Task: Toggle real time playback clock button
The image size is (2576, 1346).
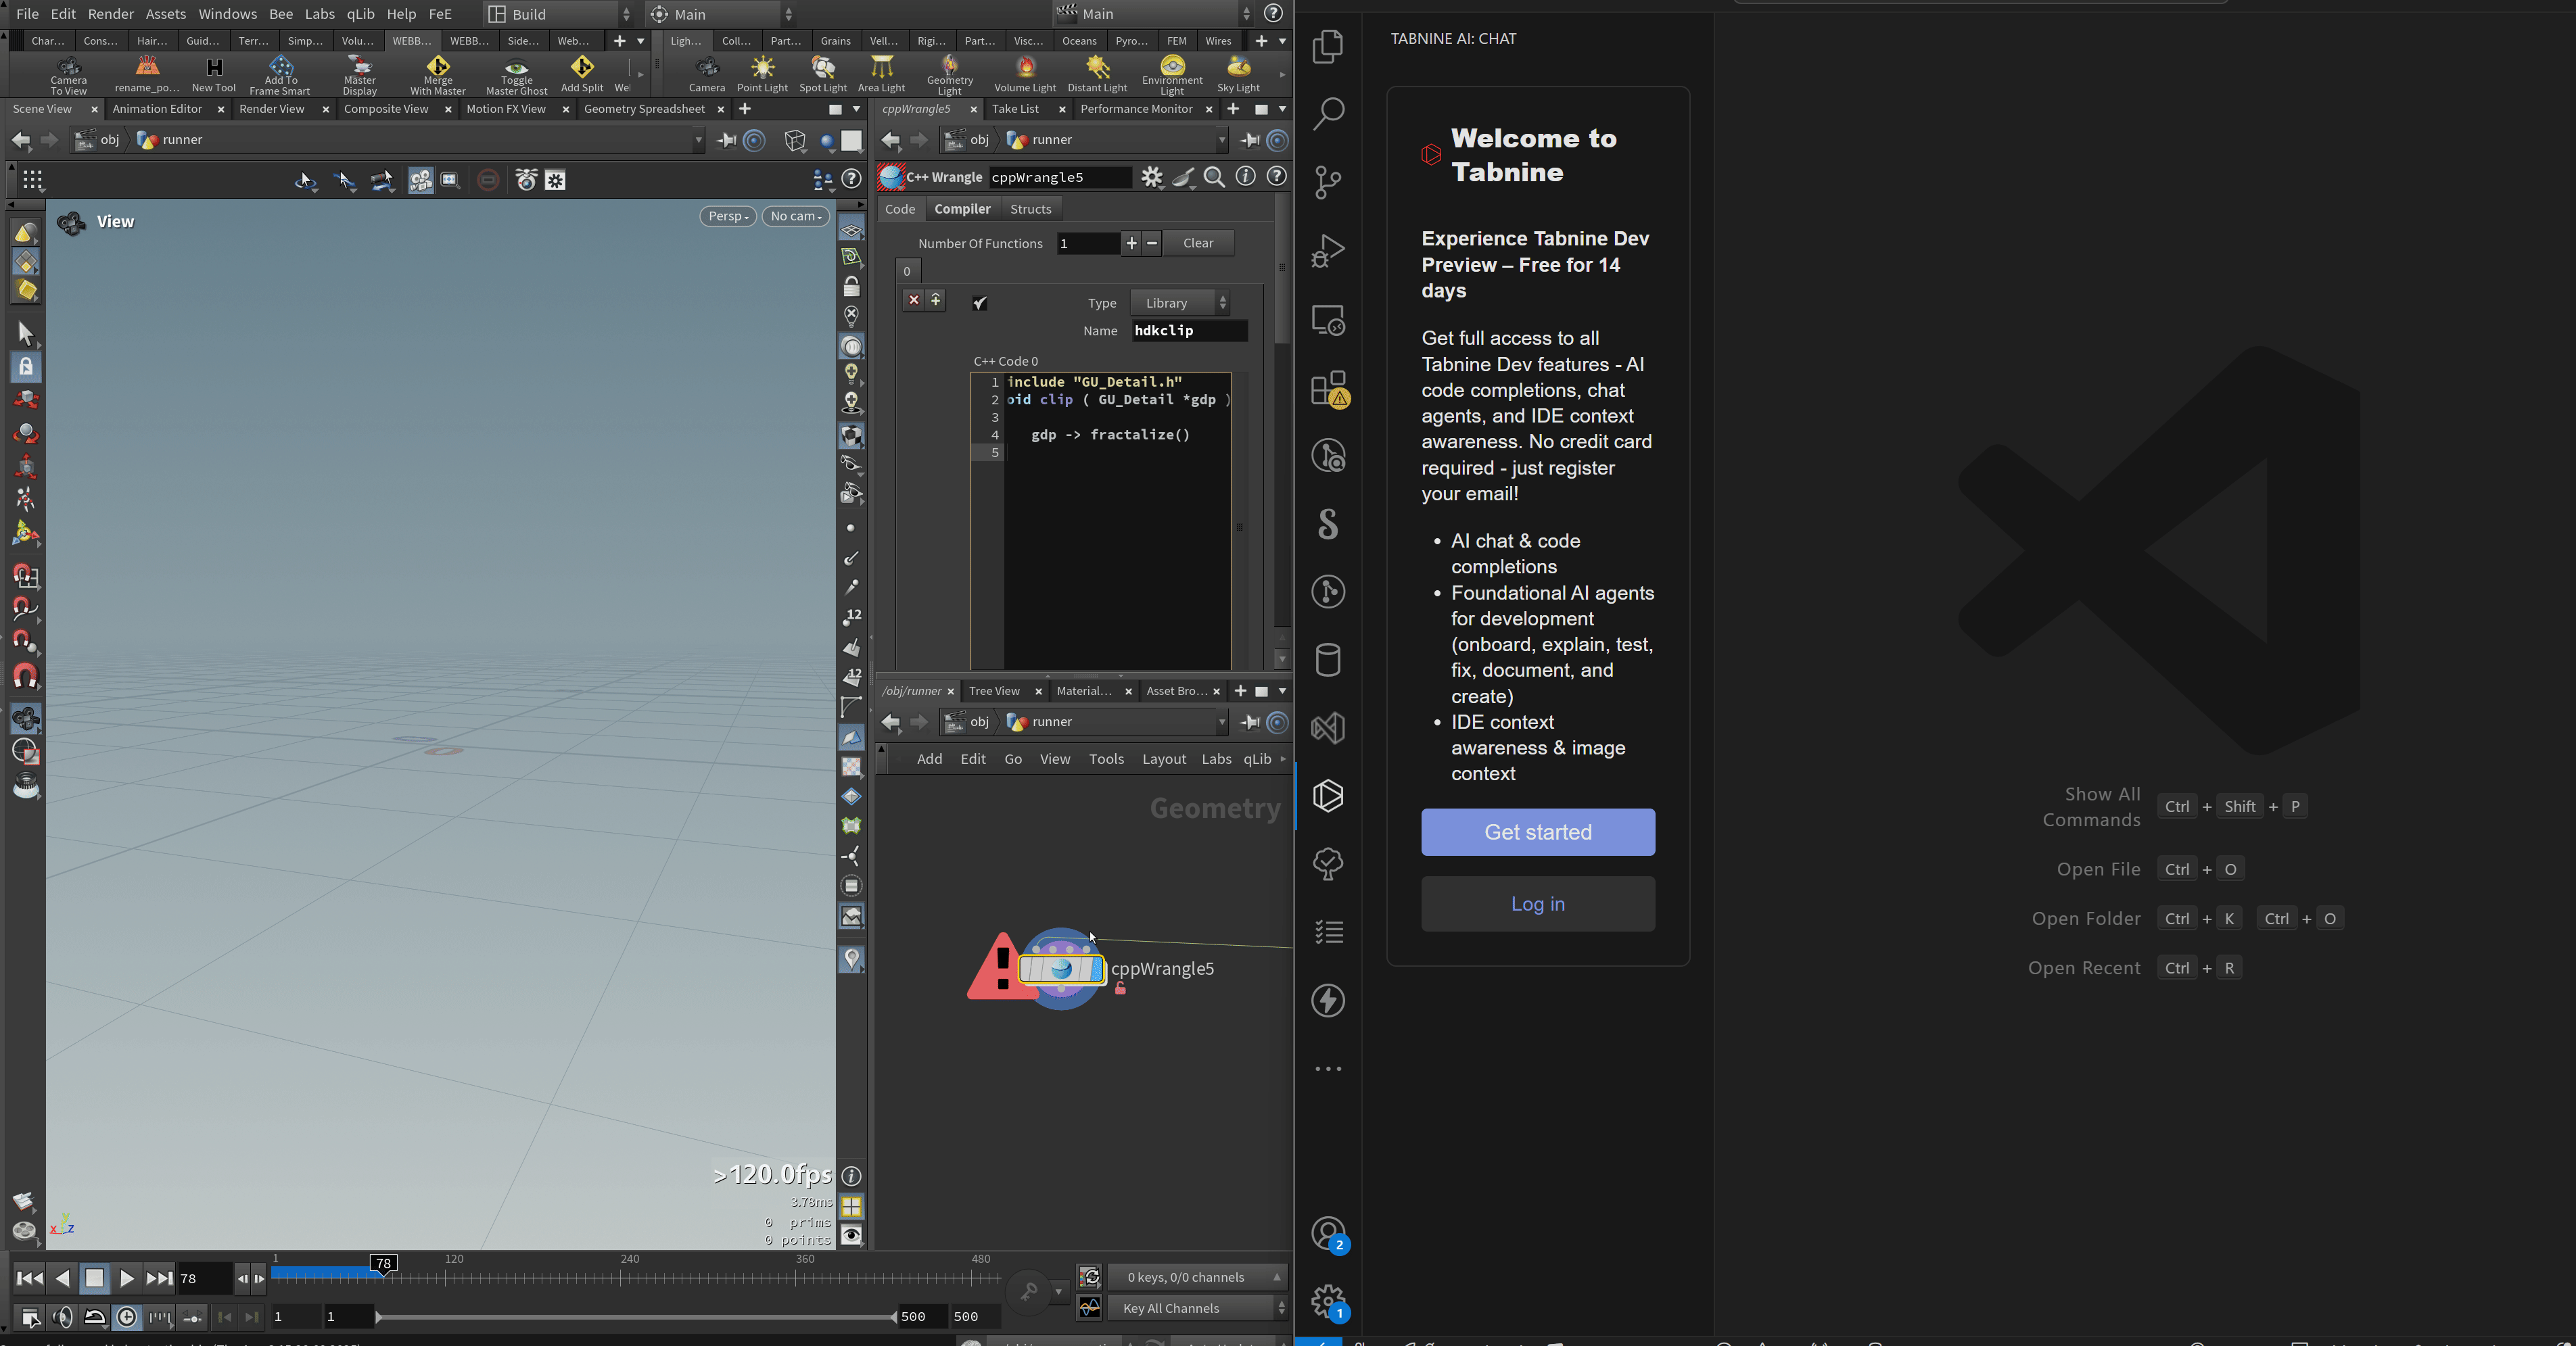Action: click(x=127, y=1317)
